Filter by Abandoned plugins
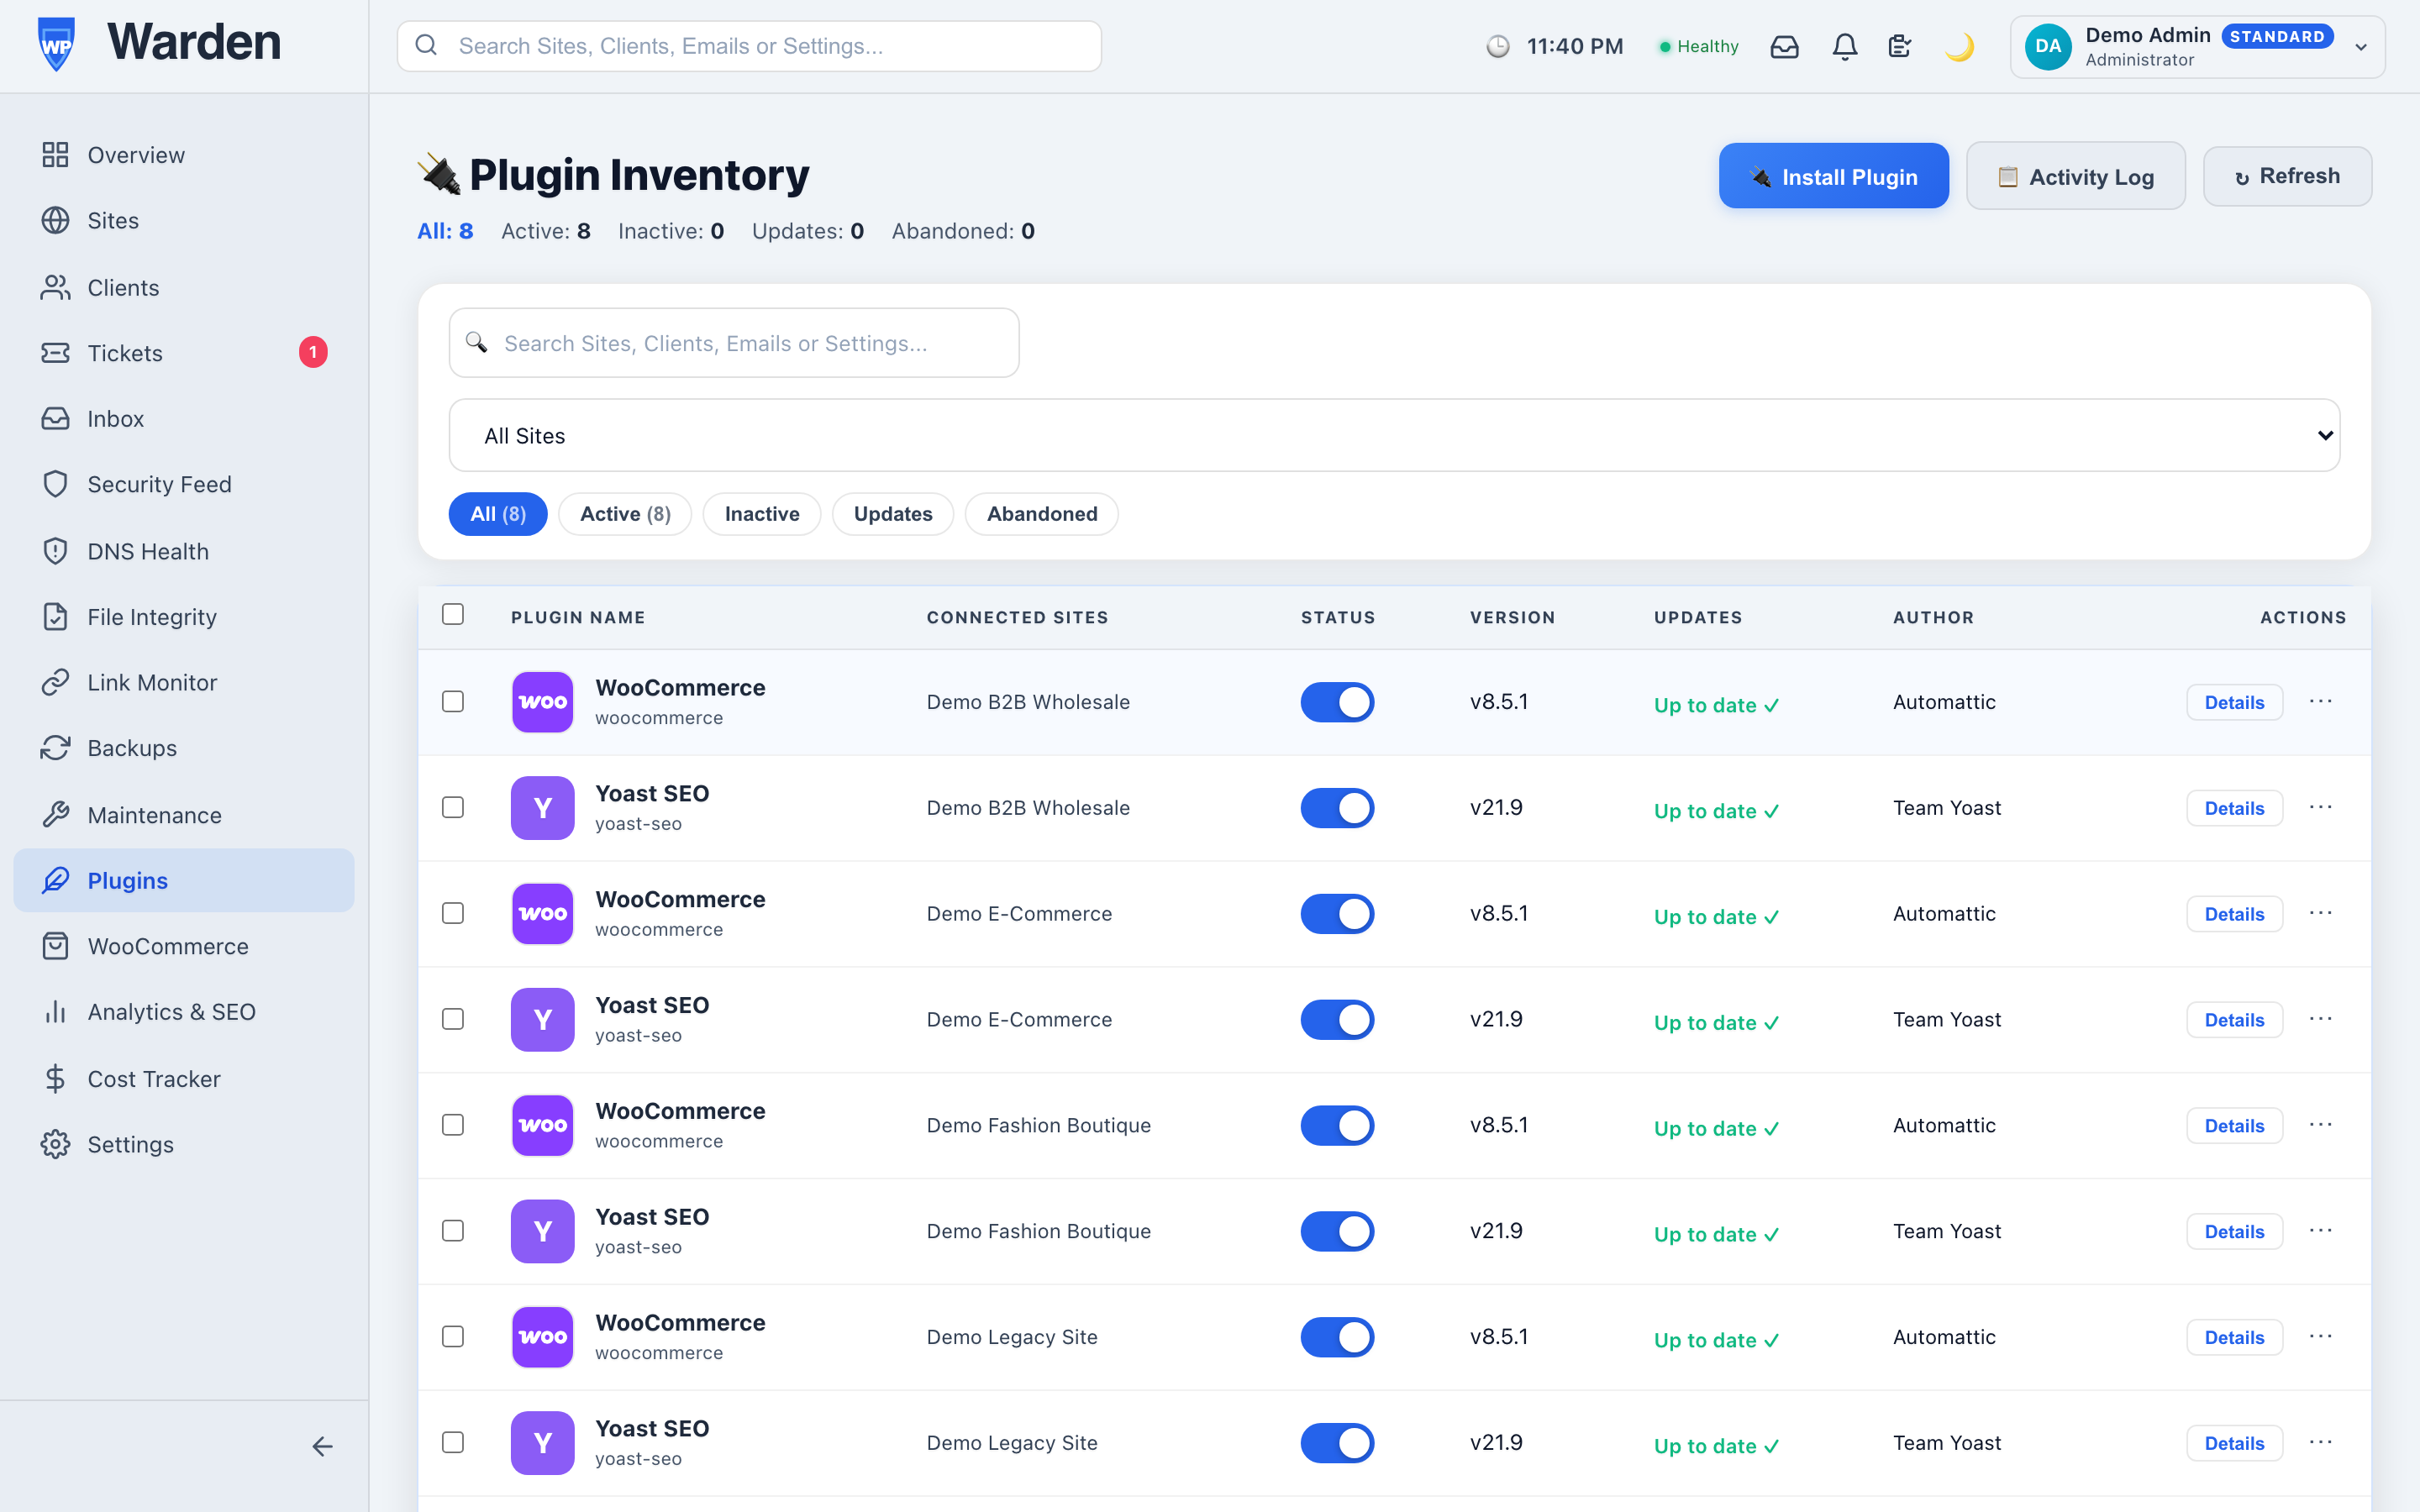 (x=1042, y=514)
